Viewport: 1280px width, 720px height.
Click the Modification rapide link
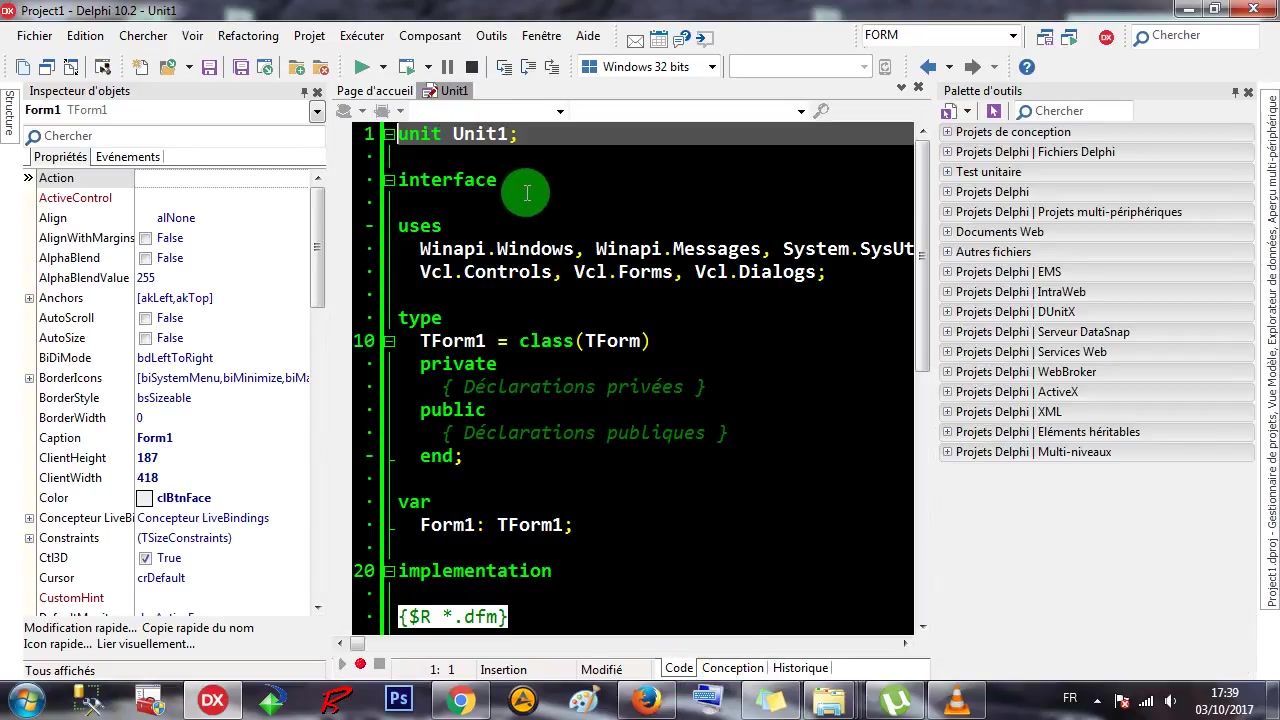tap(80, 628)
